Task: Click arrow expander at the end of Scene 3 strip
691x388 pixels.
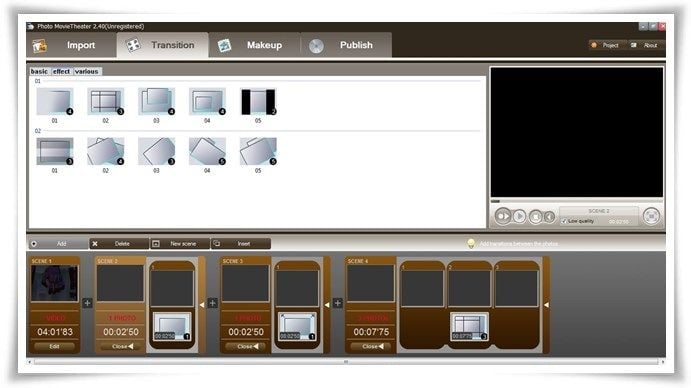Action: pos(327,305)
